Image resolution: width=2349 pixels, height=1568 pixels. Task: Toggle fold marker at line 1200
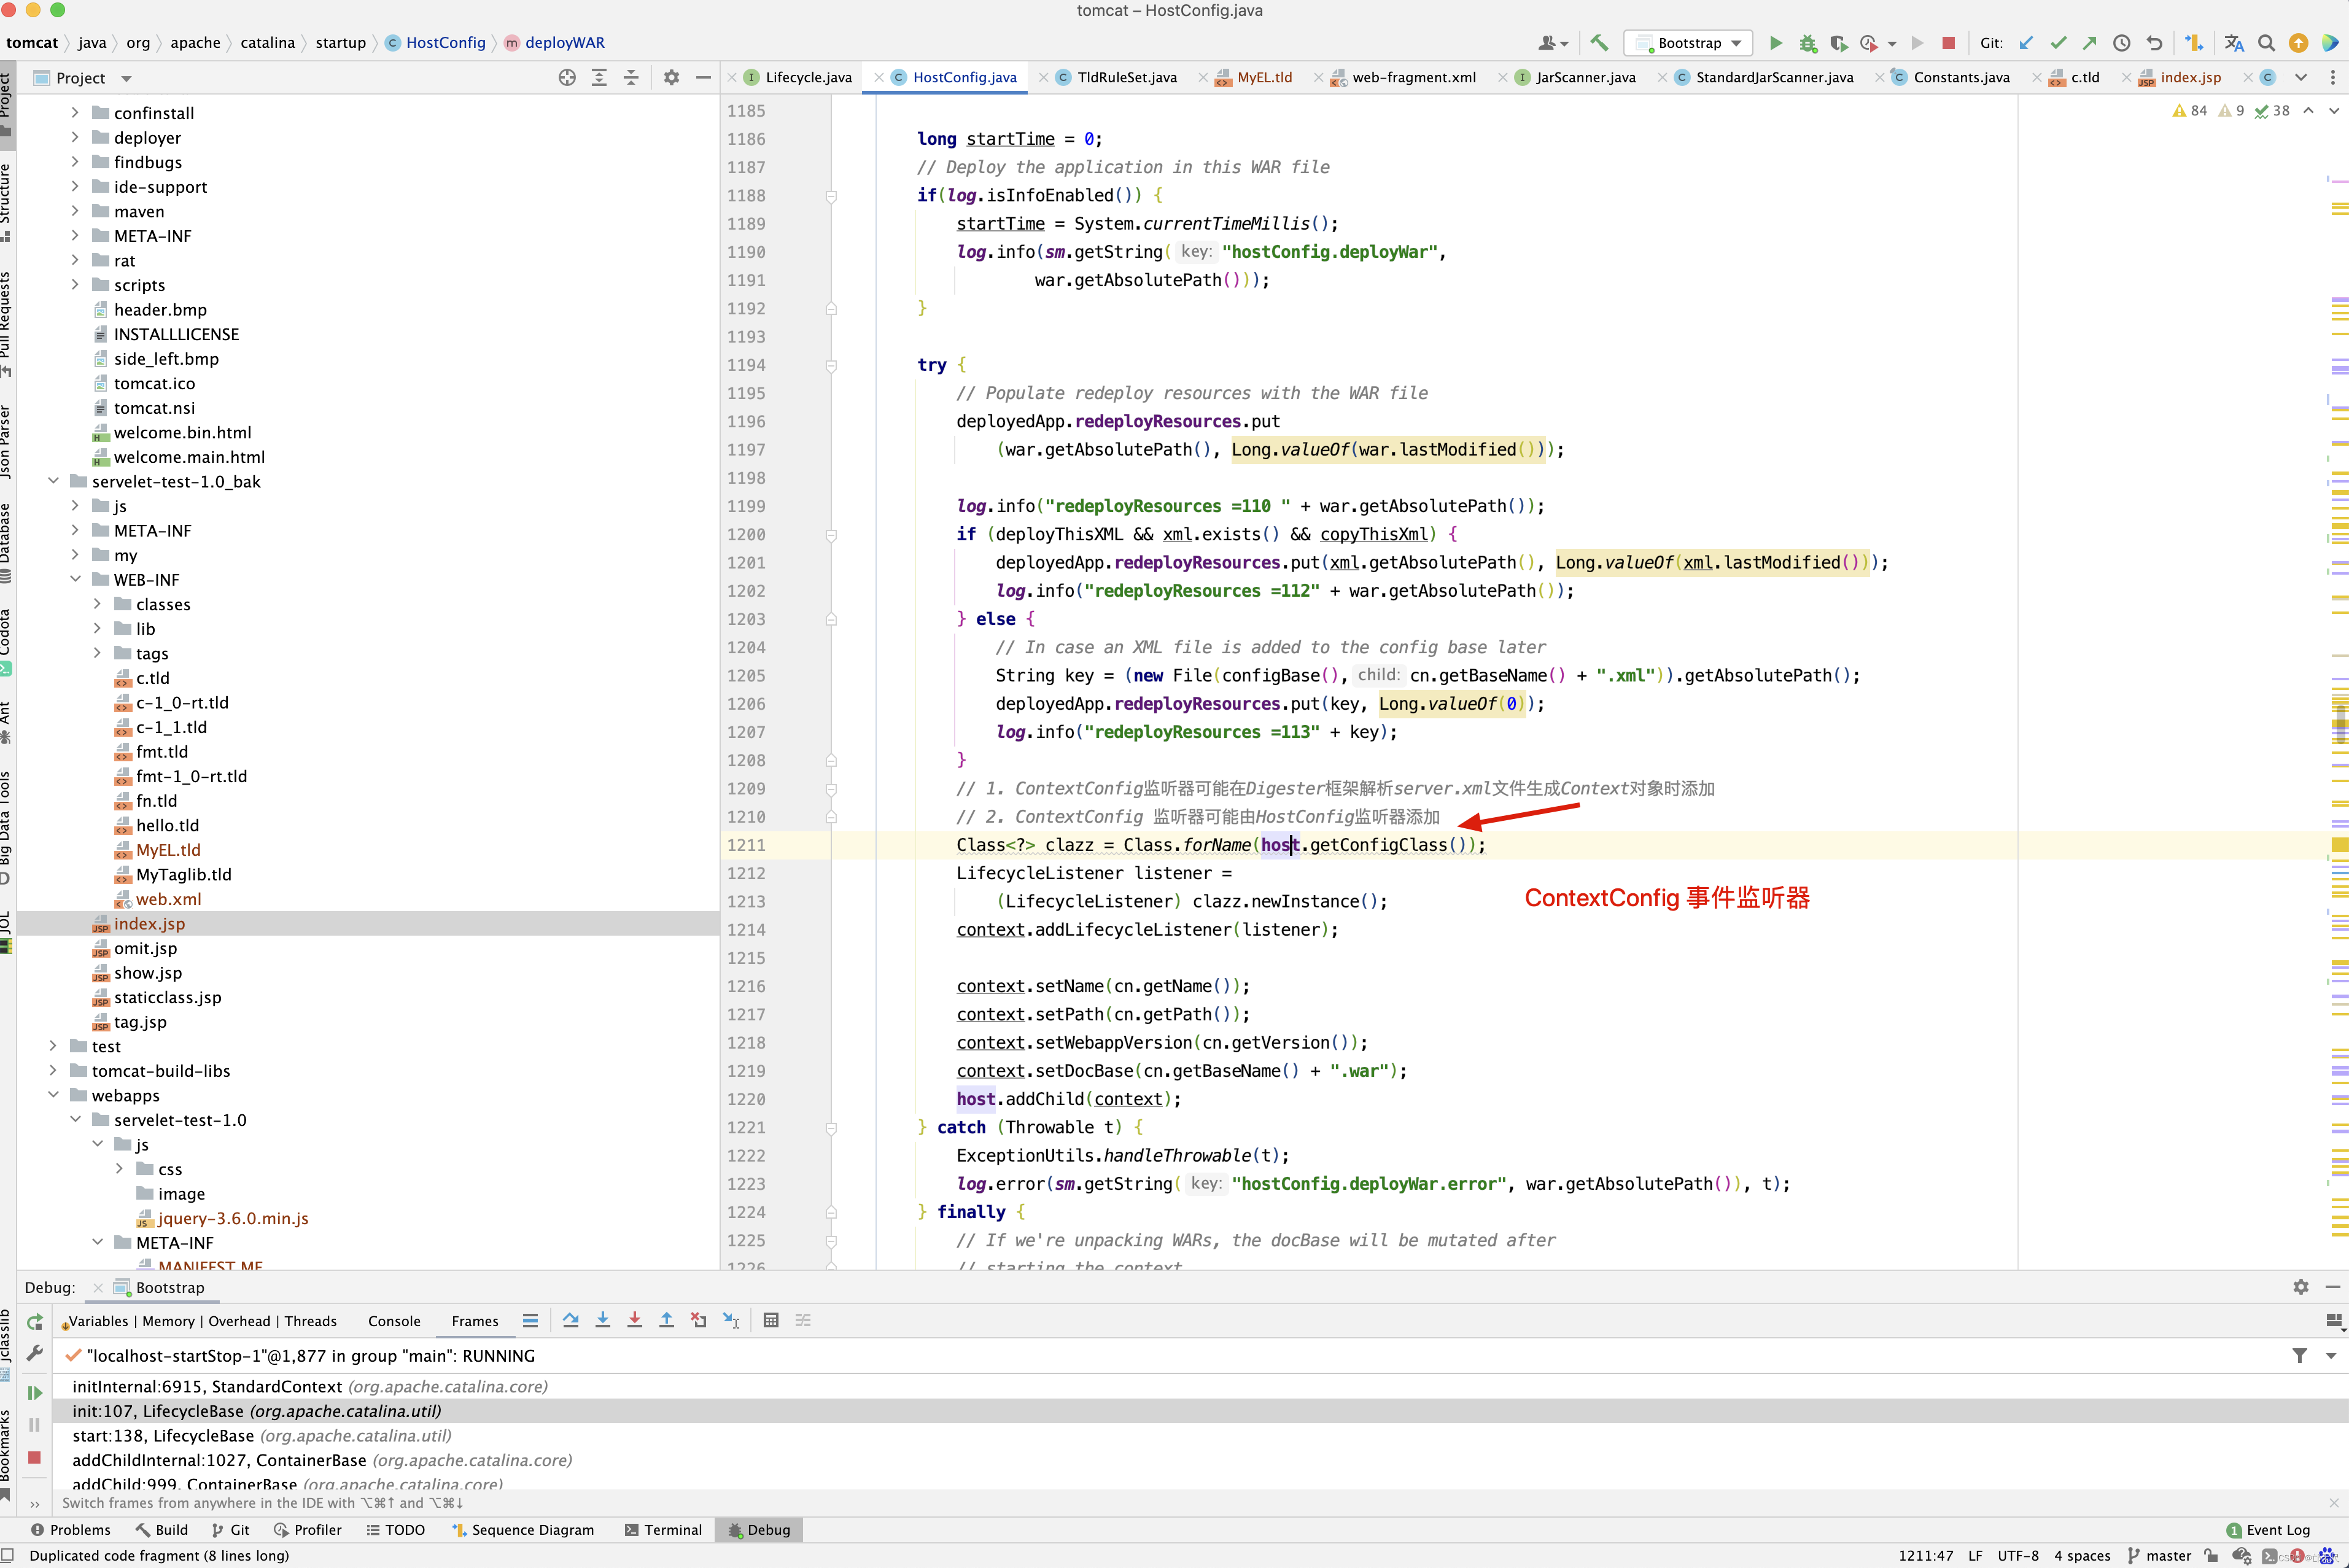coord(831,535)
